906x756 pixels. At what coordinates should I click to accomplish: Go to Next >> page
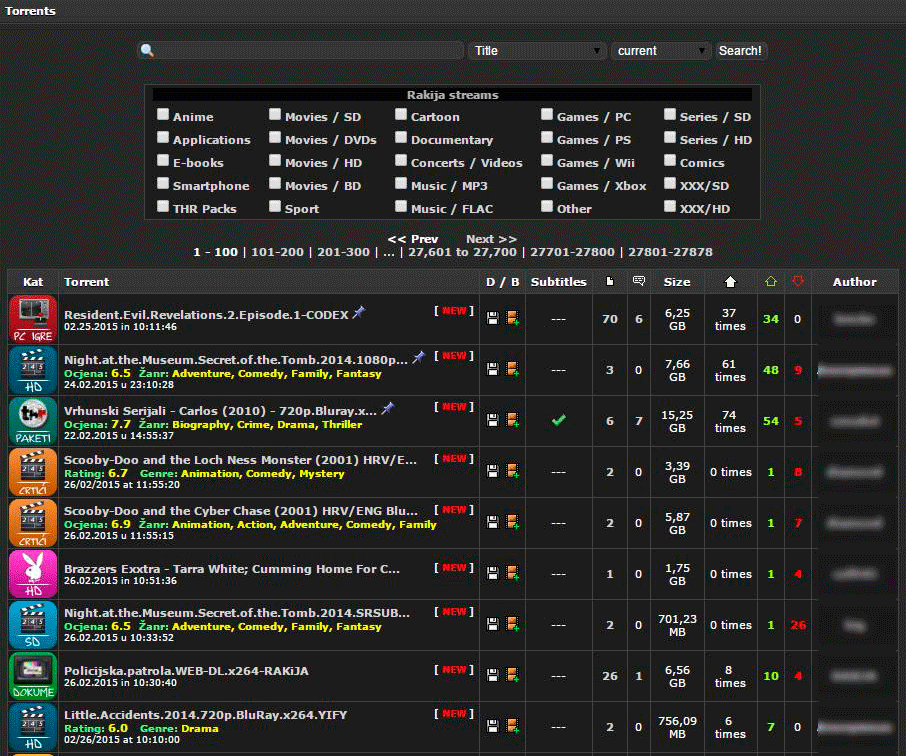point(491,239)
